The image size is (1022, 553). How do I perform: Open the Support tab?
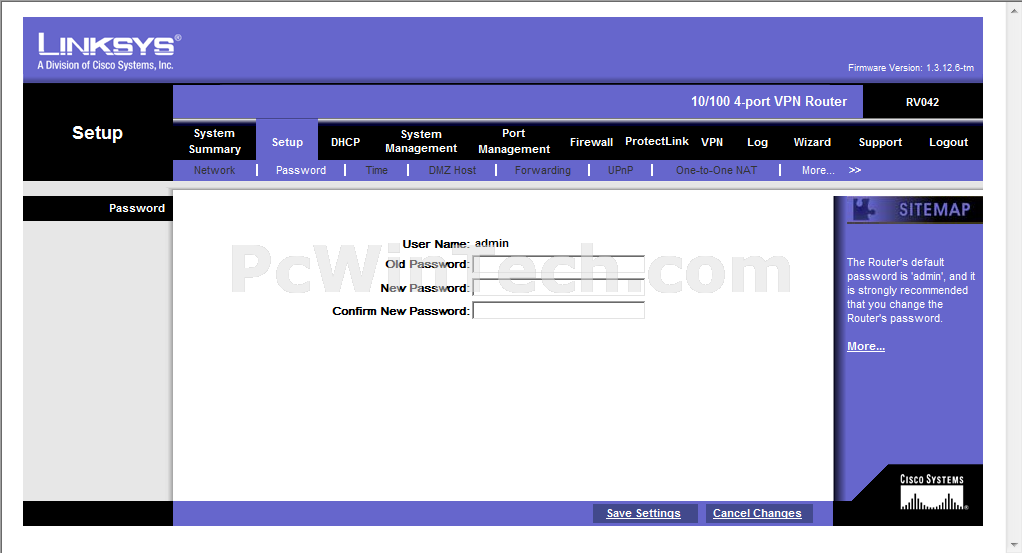[880, 142]
